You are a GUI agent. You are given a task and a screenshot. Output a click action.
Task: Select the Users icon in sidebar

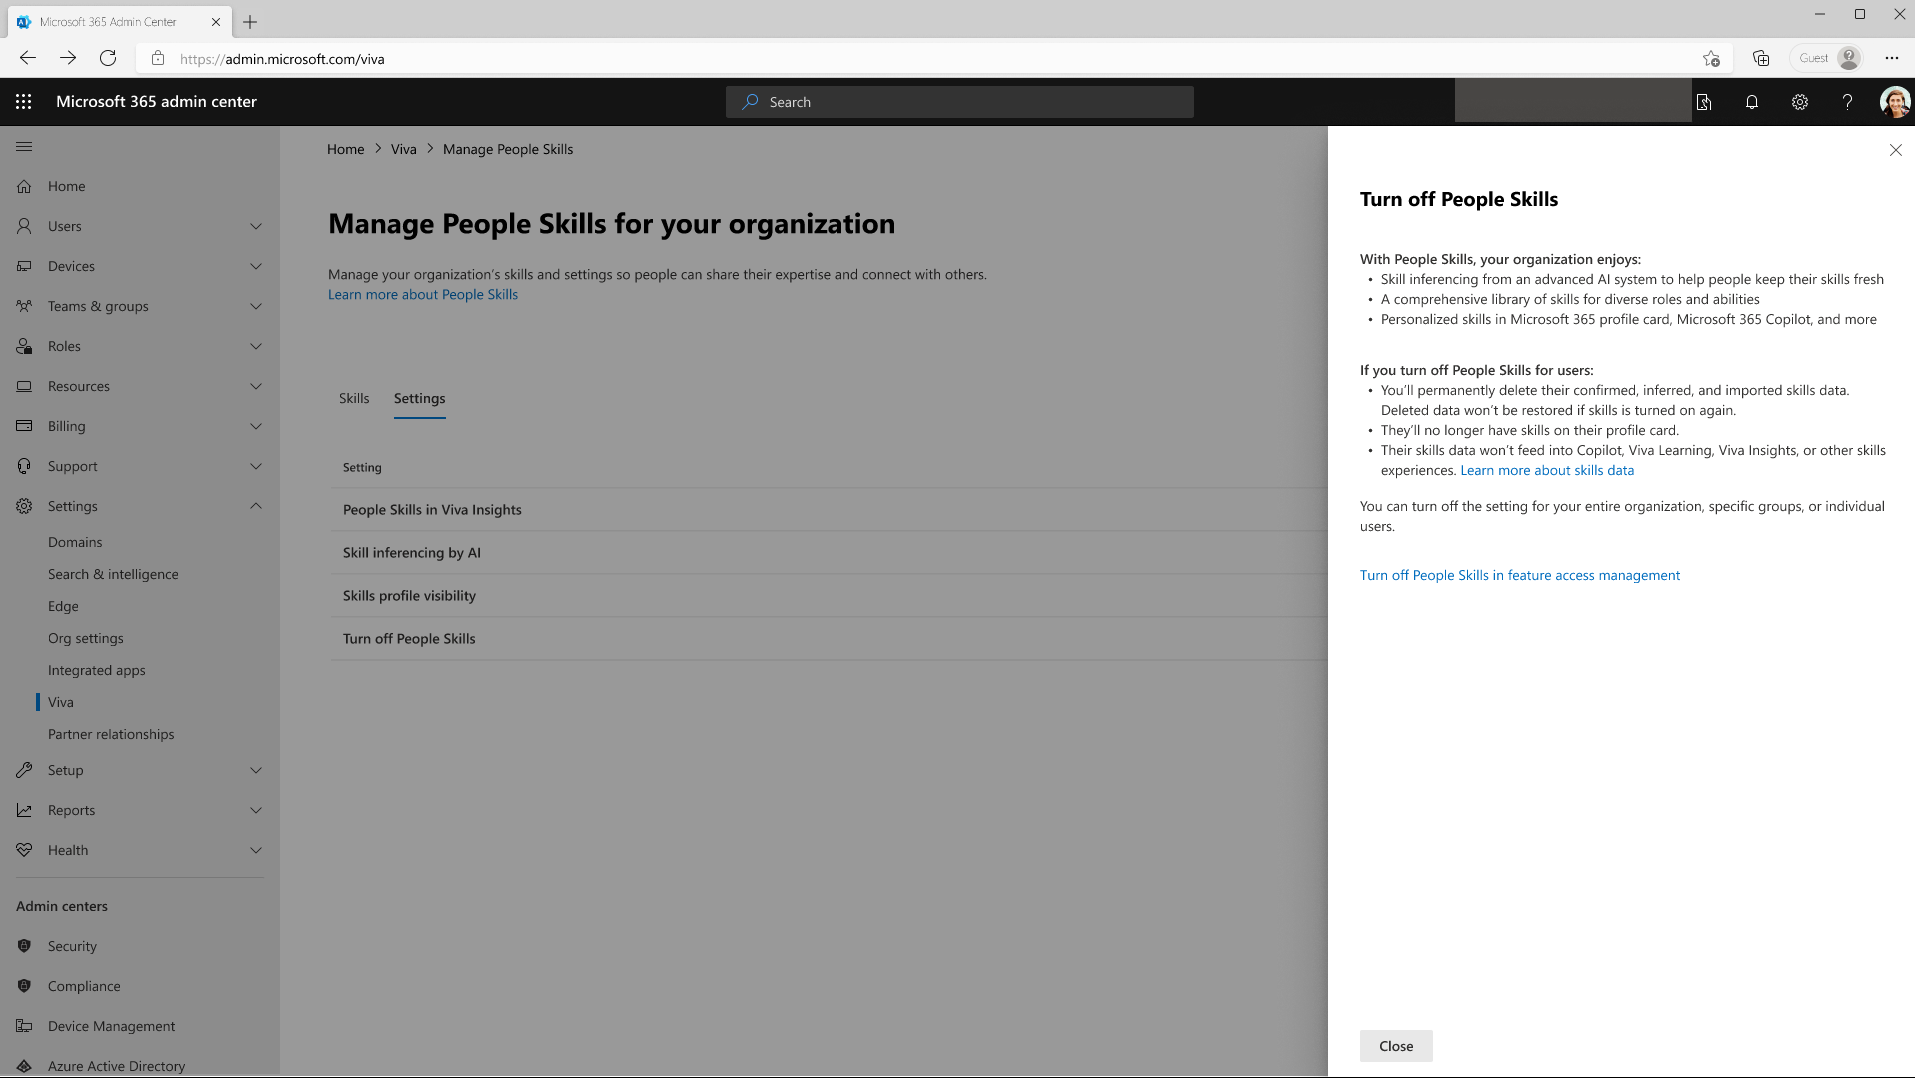[23, 226]
